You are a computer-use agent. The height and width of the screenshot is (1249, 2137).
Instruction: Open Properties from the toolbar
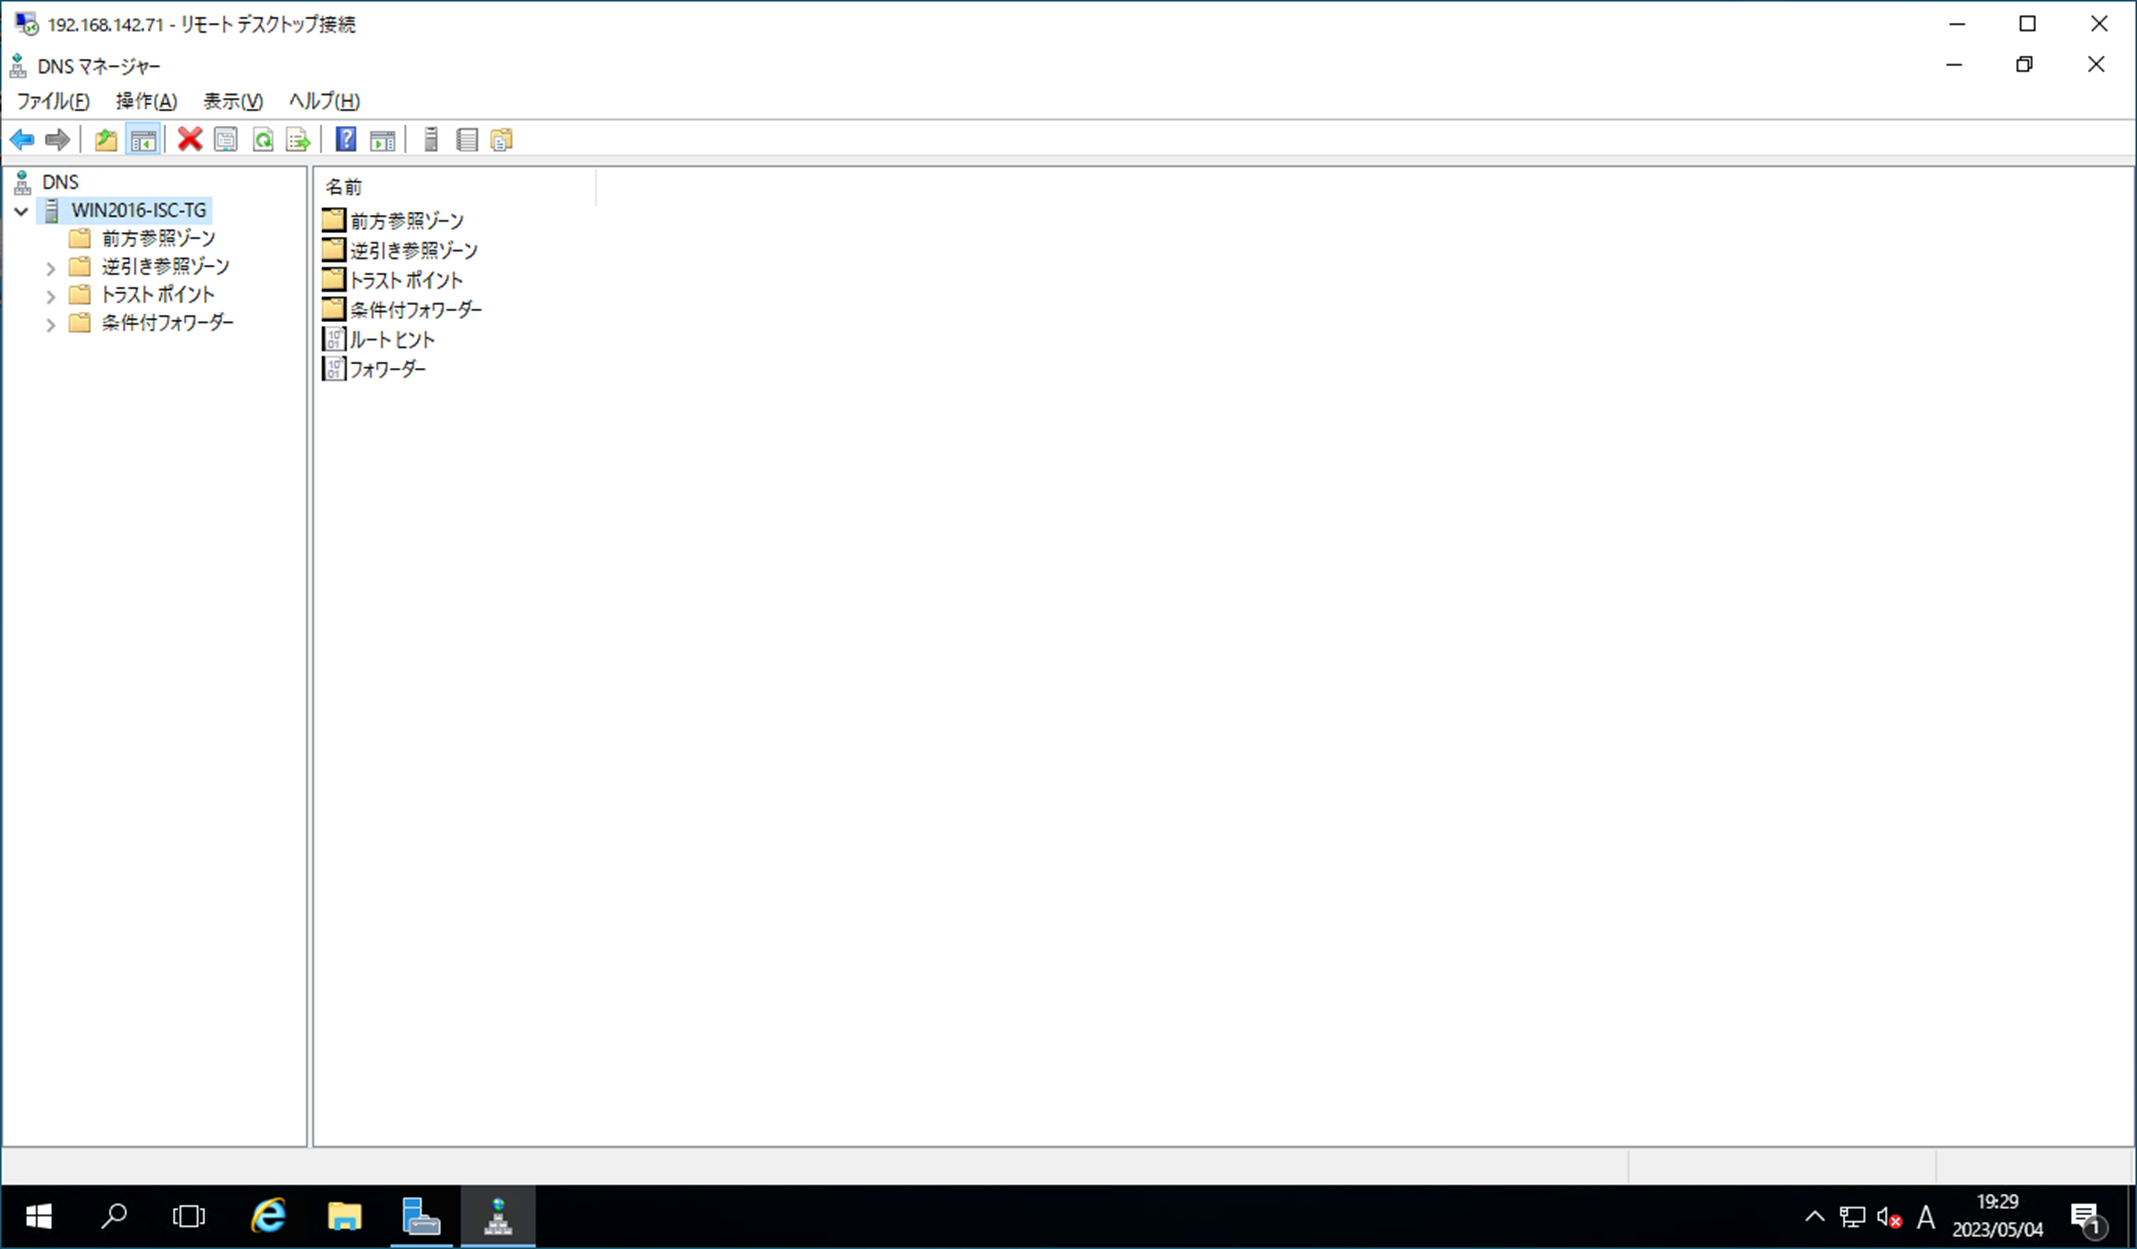[x=226, y=140]
